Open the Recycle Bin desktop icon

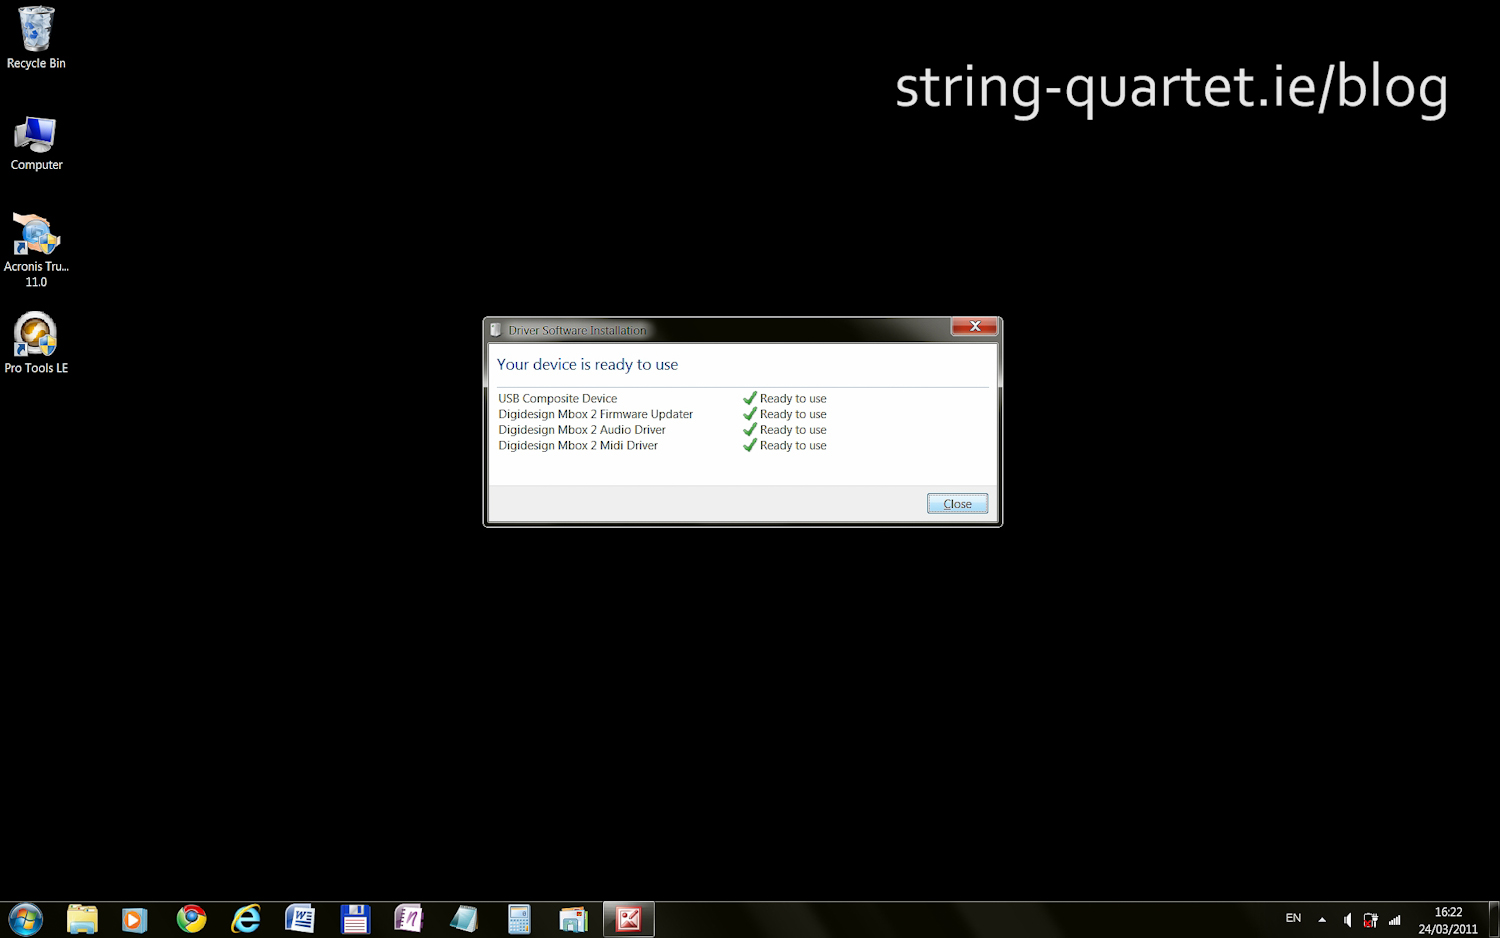click(36, 38)
